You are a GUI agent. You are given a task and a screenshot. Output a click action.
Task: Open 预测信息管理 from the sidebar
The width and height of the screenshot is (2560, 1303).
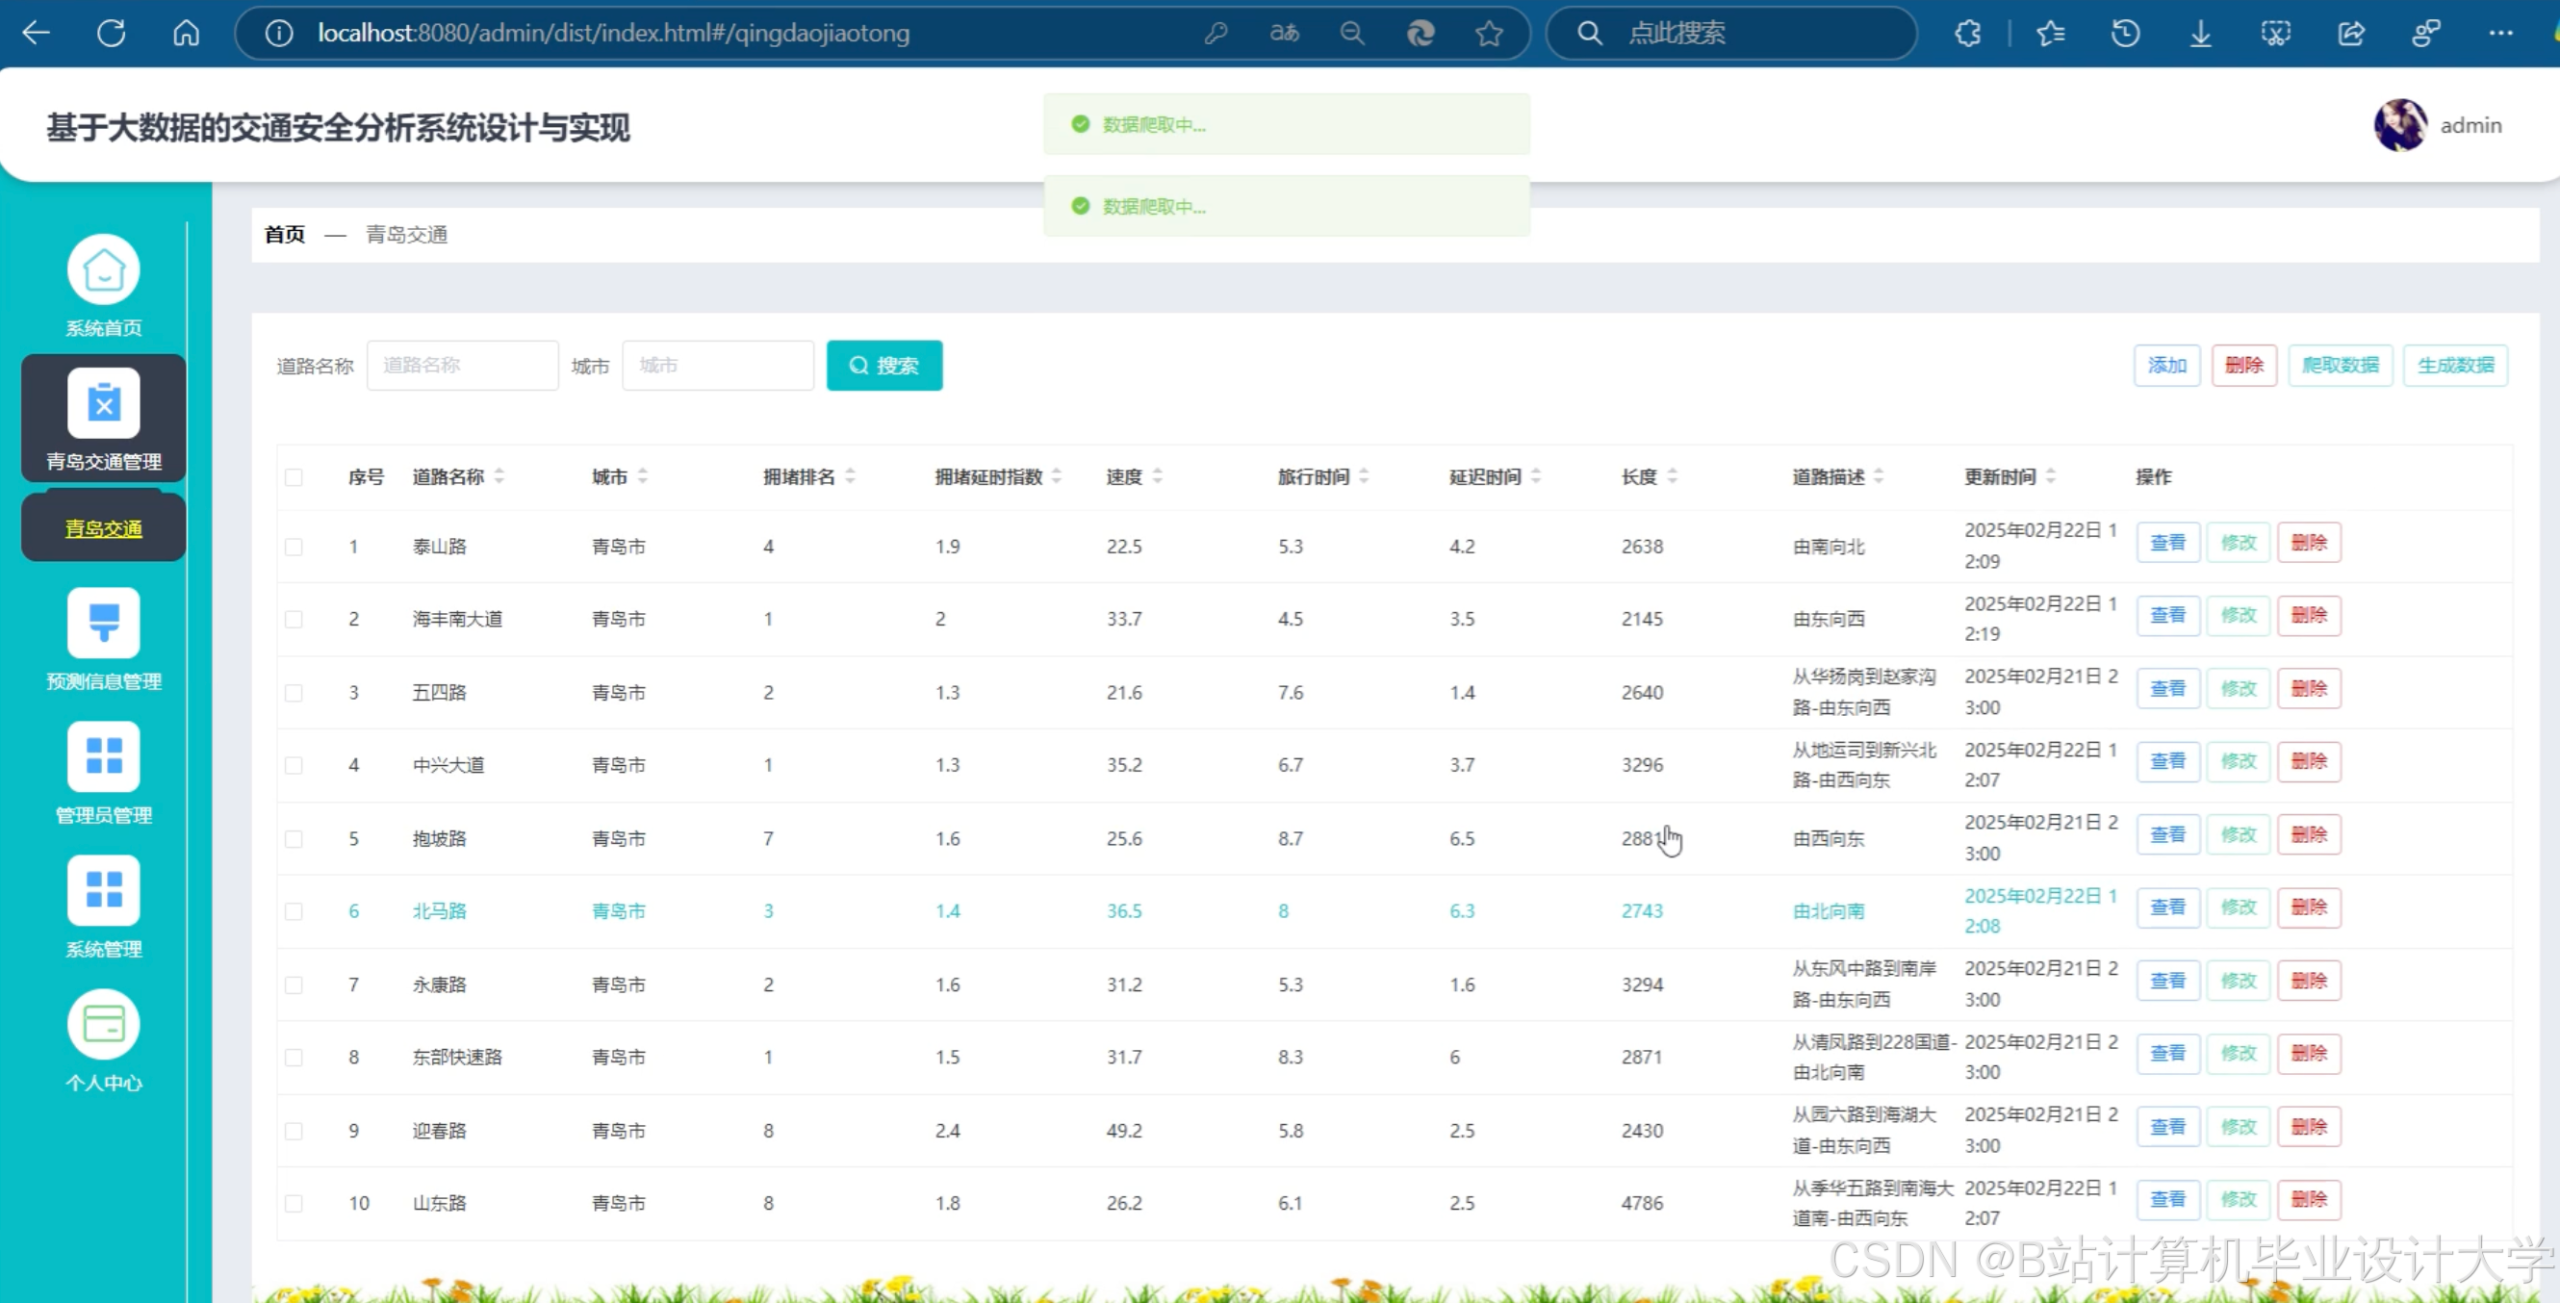tap(103, 638)
